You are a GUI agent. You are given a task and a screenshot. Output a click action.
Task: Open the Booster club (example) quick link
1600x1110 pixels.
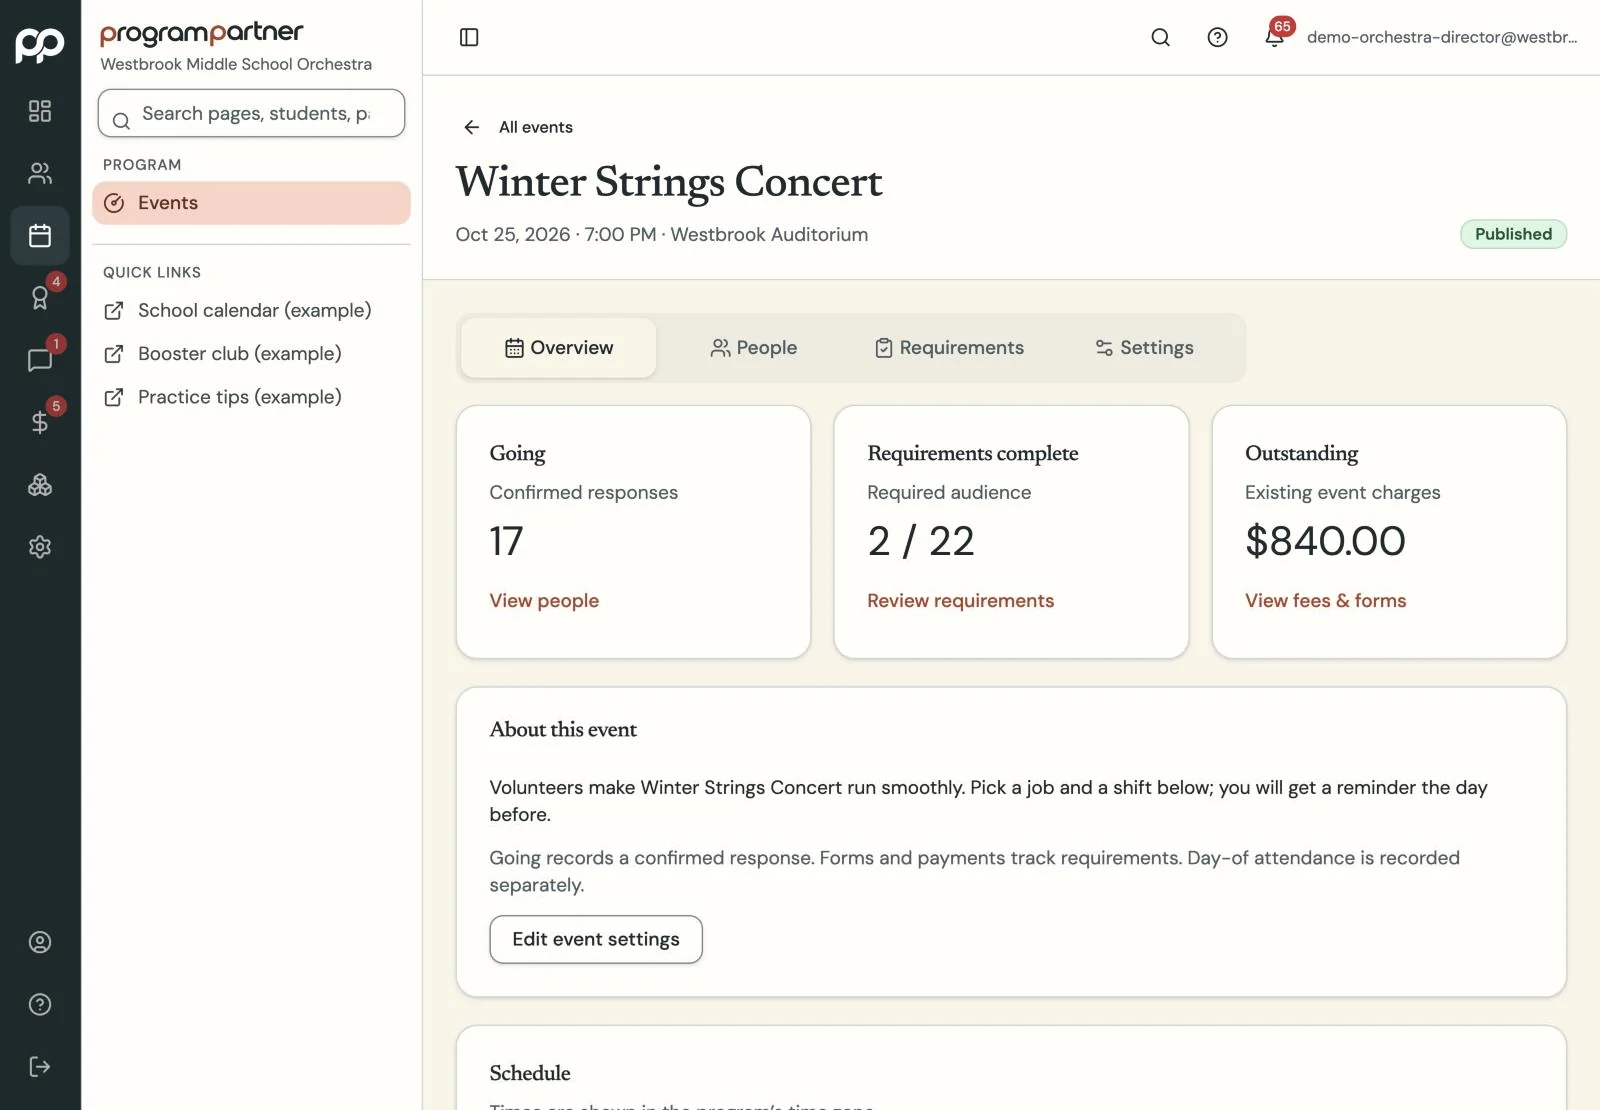[x=223, y=354]
